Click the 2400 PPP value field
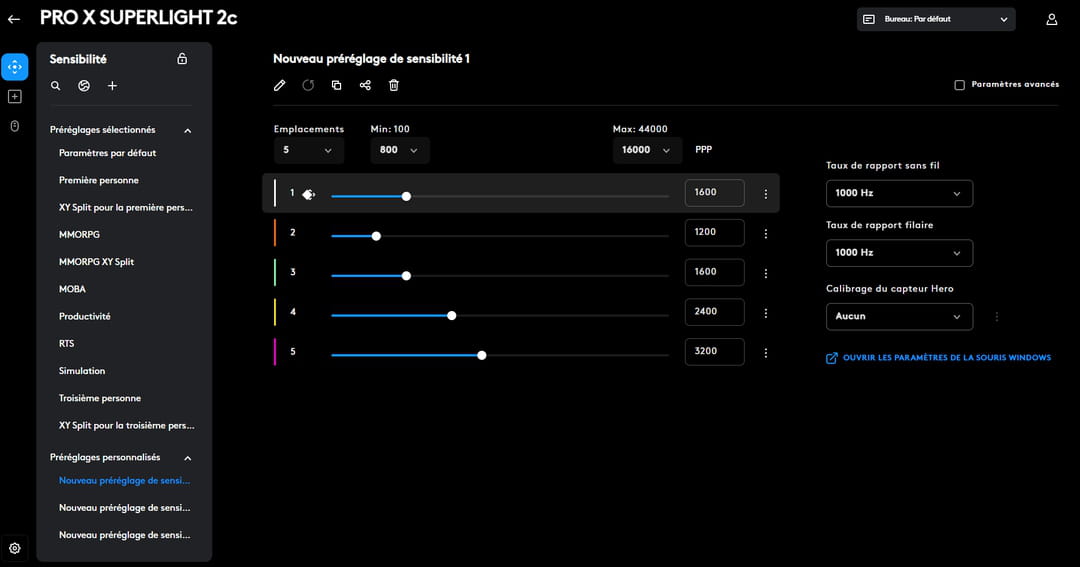The image size is (1080, 567). (x=714, y=312)
